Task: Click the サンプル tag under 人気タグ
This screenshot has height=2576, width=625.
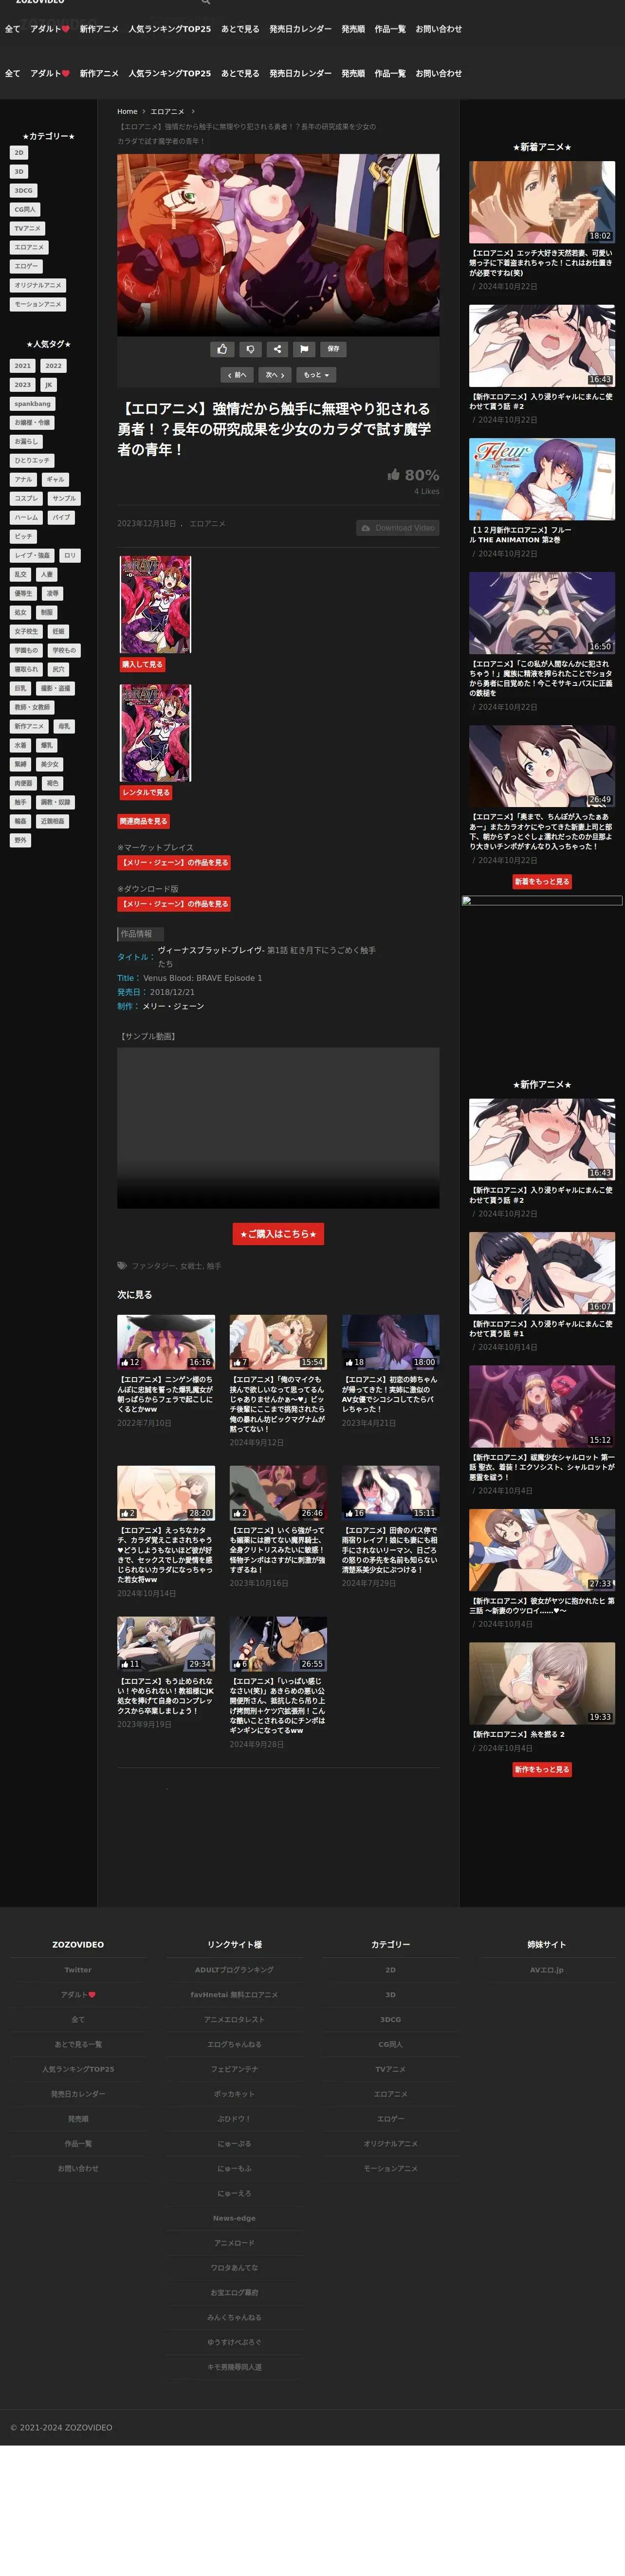Action: click(63, 499)
